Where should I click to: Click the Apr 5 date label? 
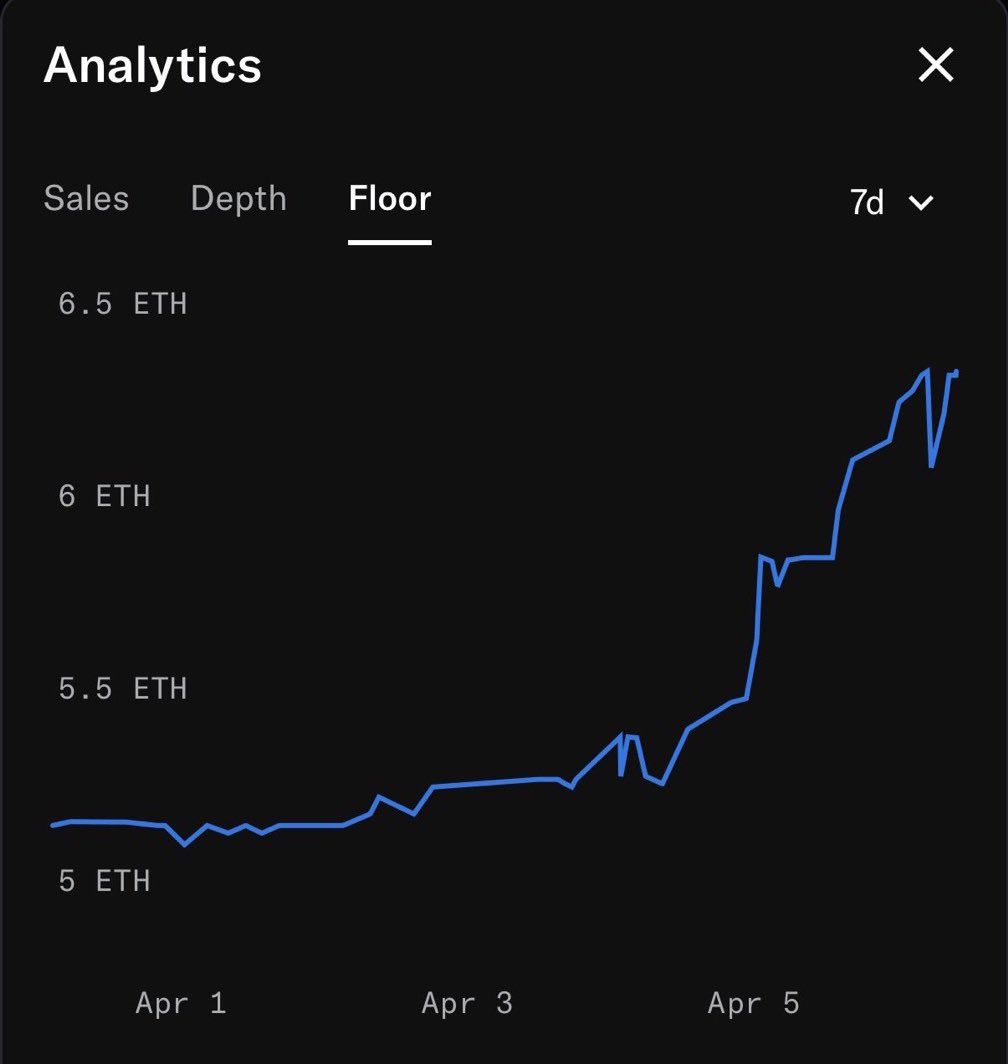[x=753, y=1003]
